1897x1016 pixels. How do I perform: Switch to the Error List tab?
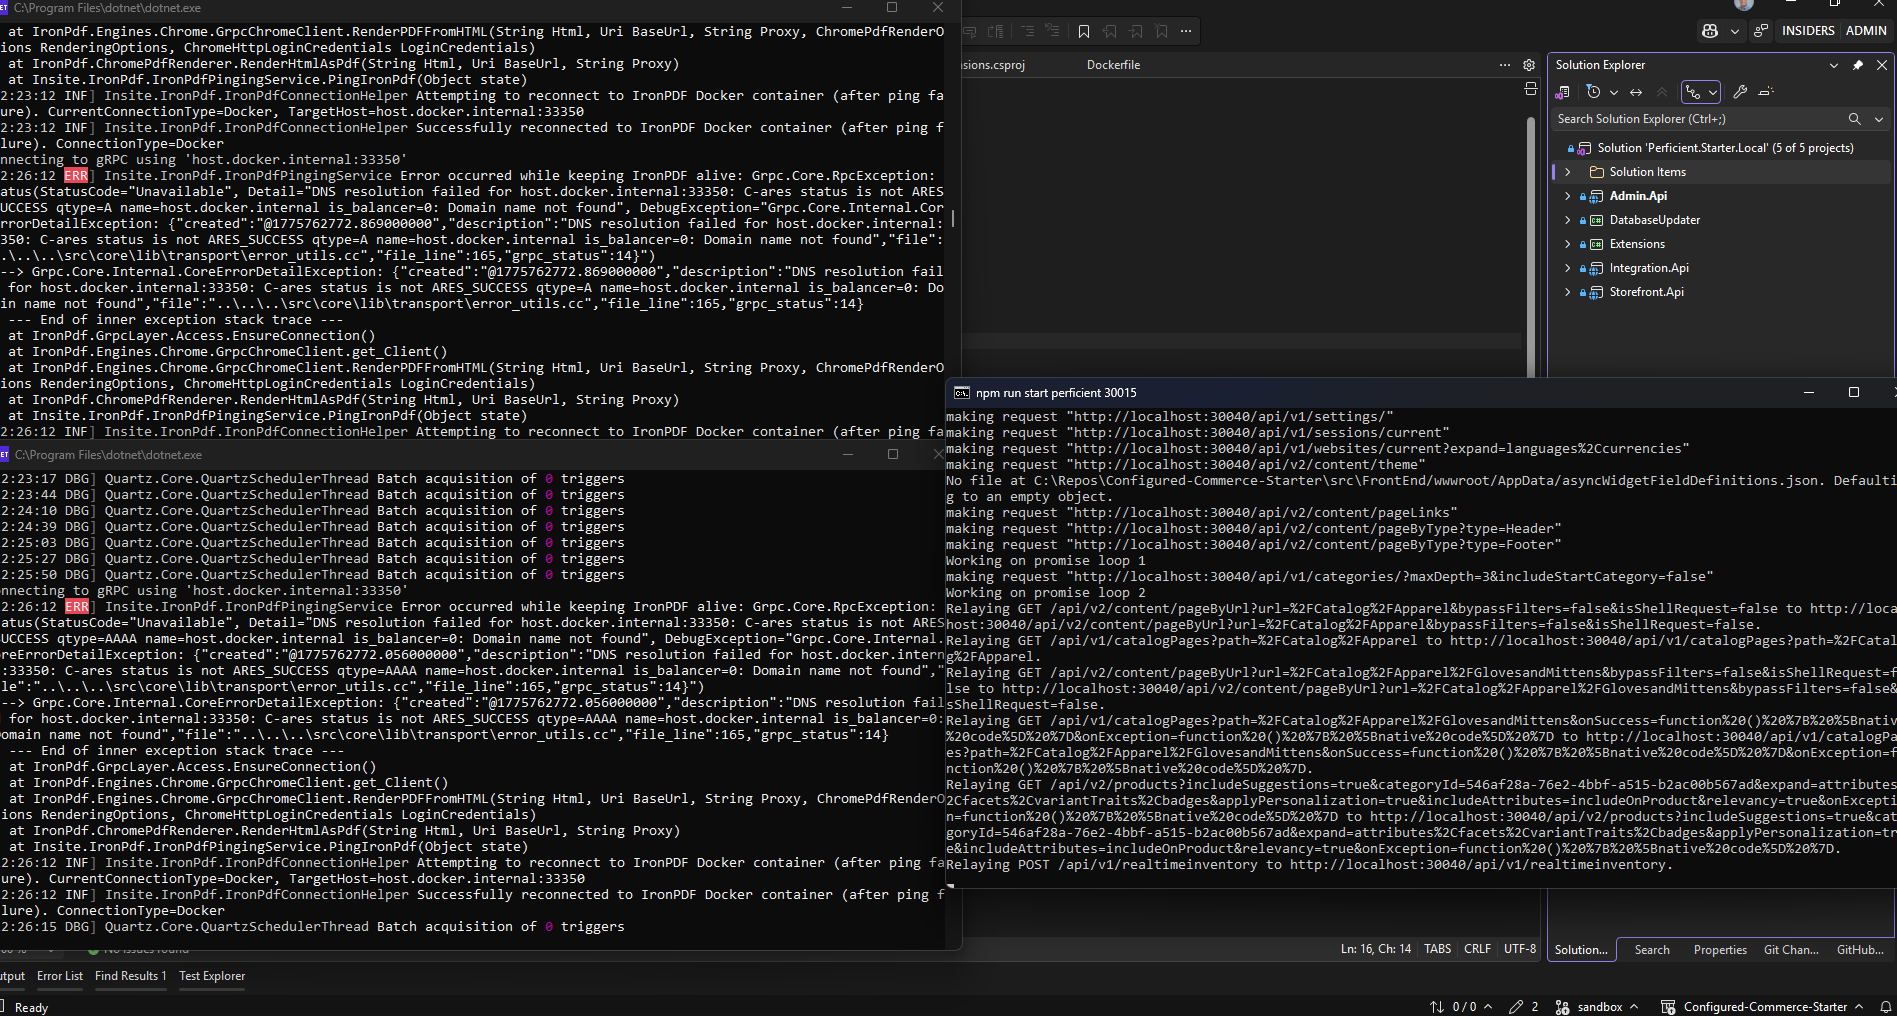[60, 976]
